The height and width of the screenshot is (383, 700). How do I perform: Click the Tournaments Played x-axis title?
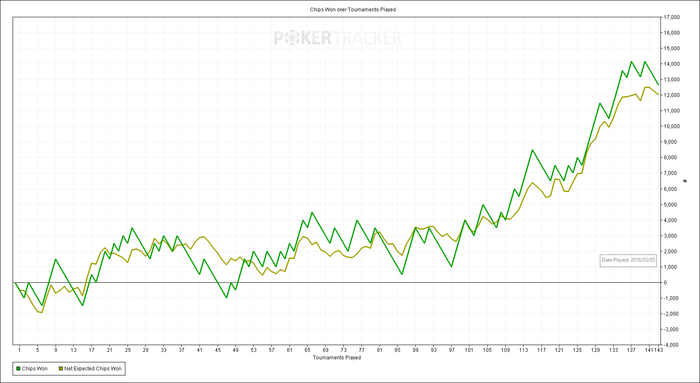(337, 358)
